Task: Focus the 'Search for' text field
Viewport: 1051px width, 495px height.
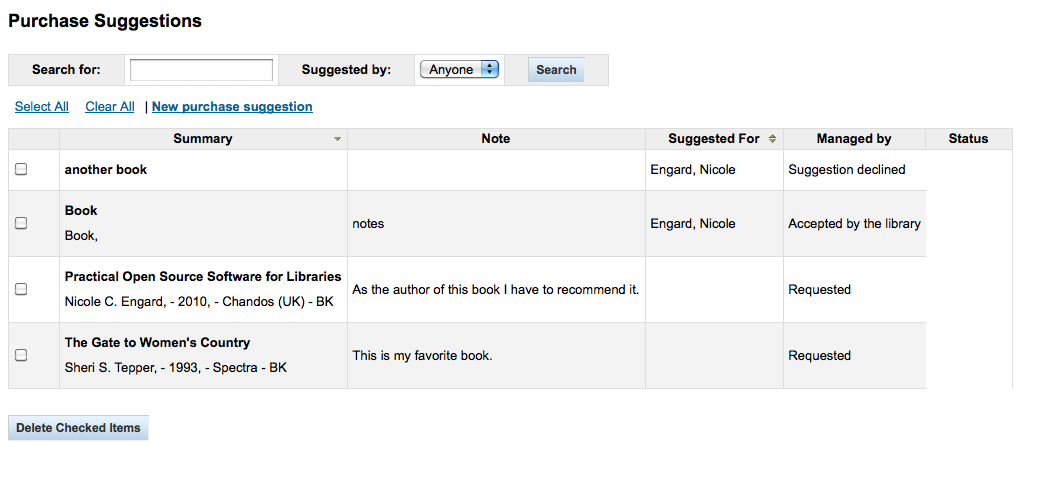Action: coord(201,70)
